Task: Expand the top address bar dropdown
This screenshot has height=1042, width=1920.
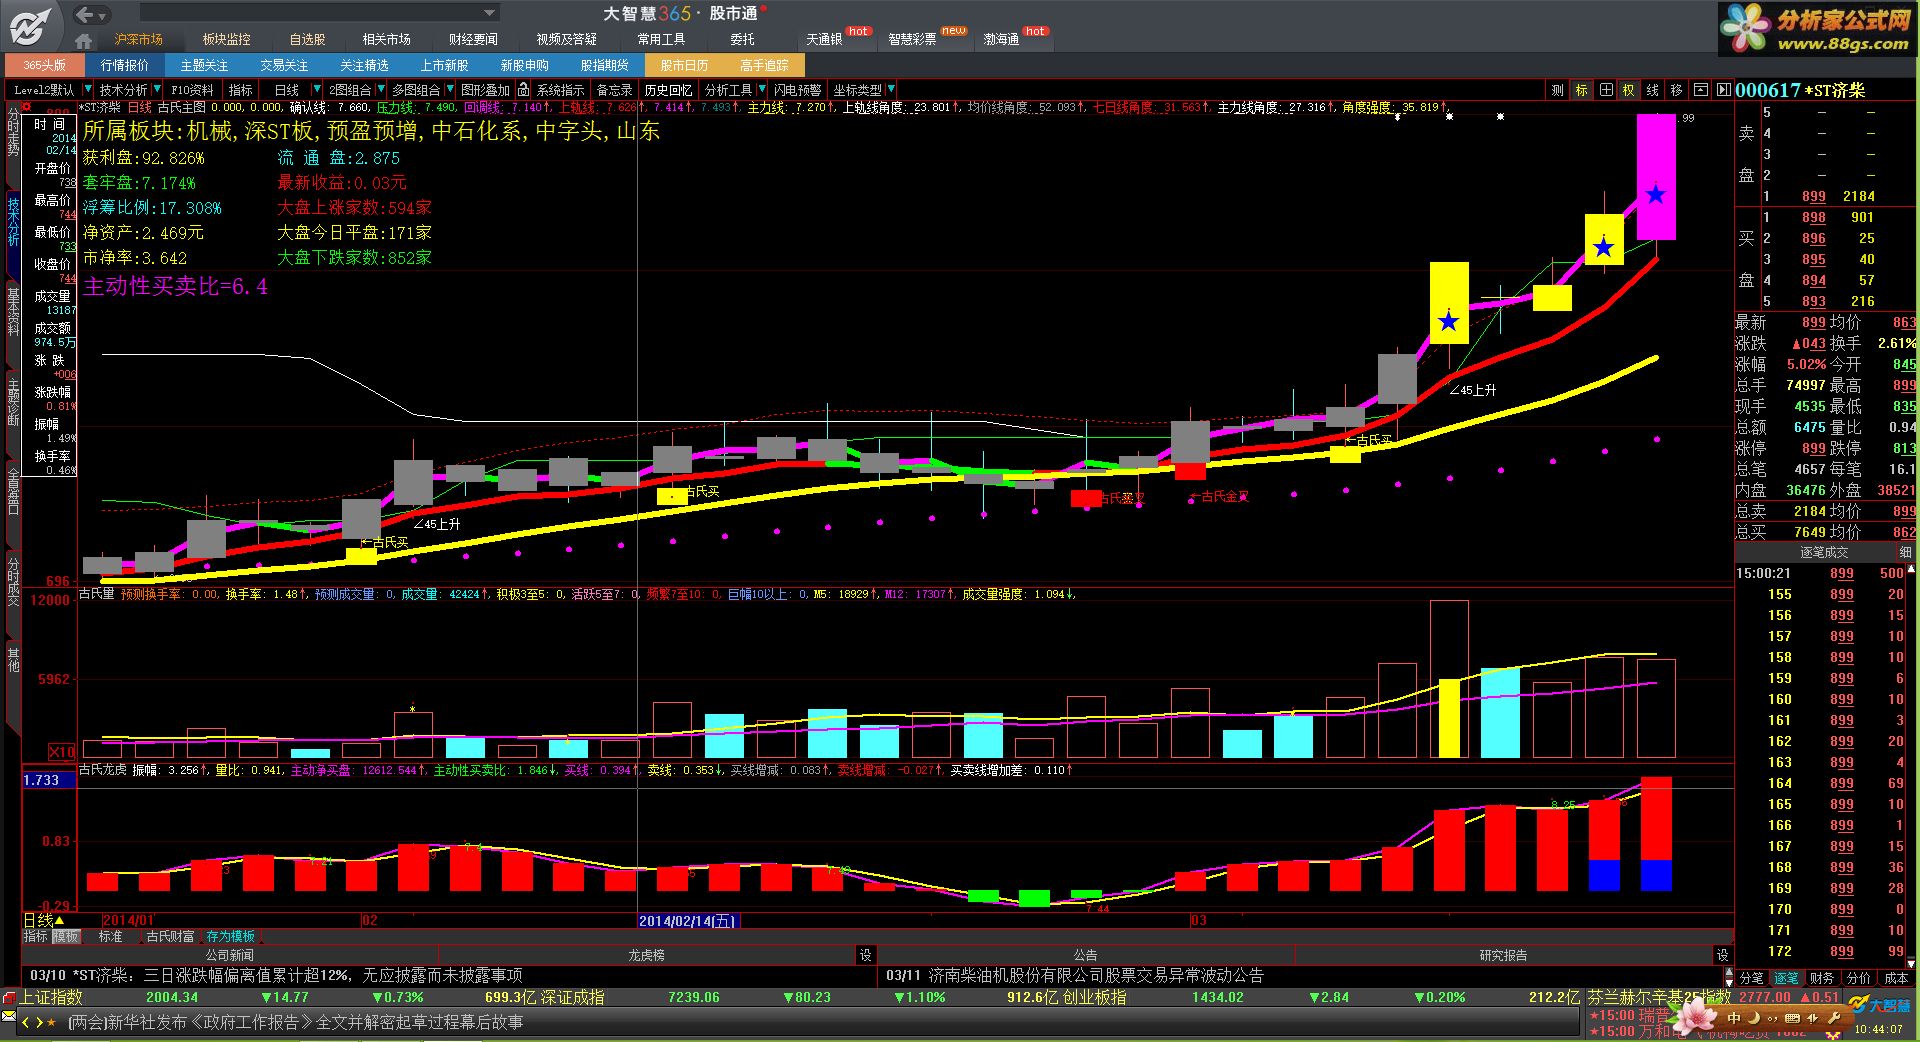Action: coord(489,14)
